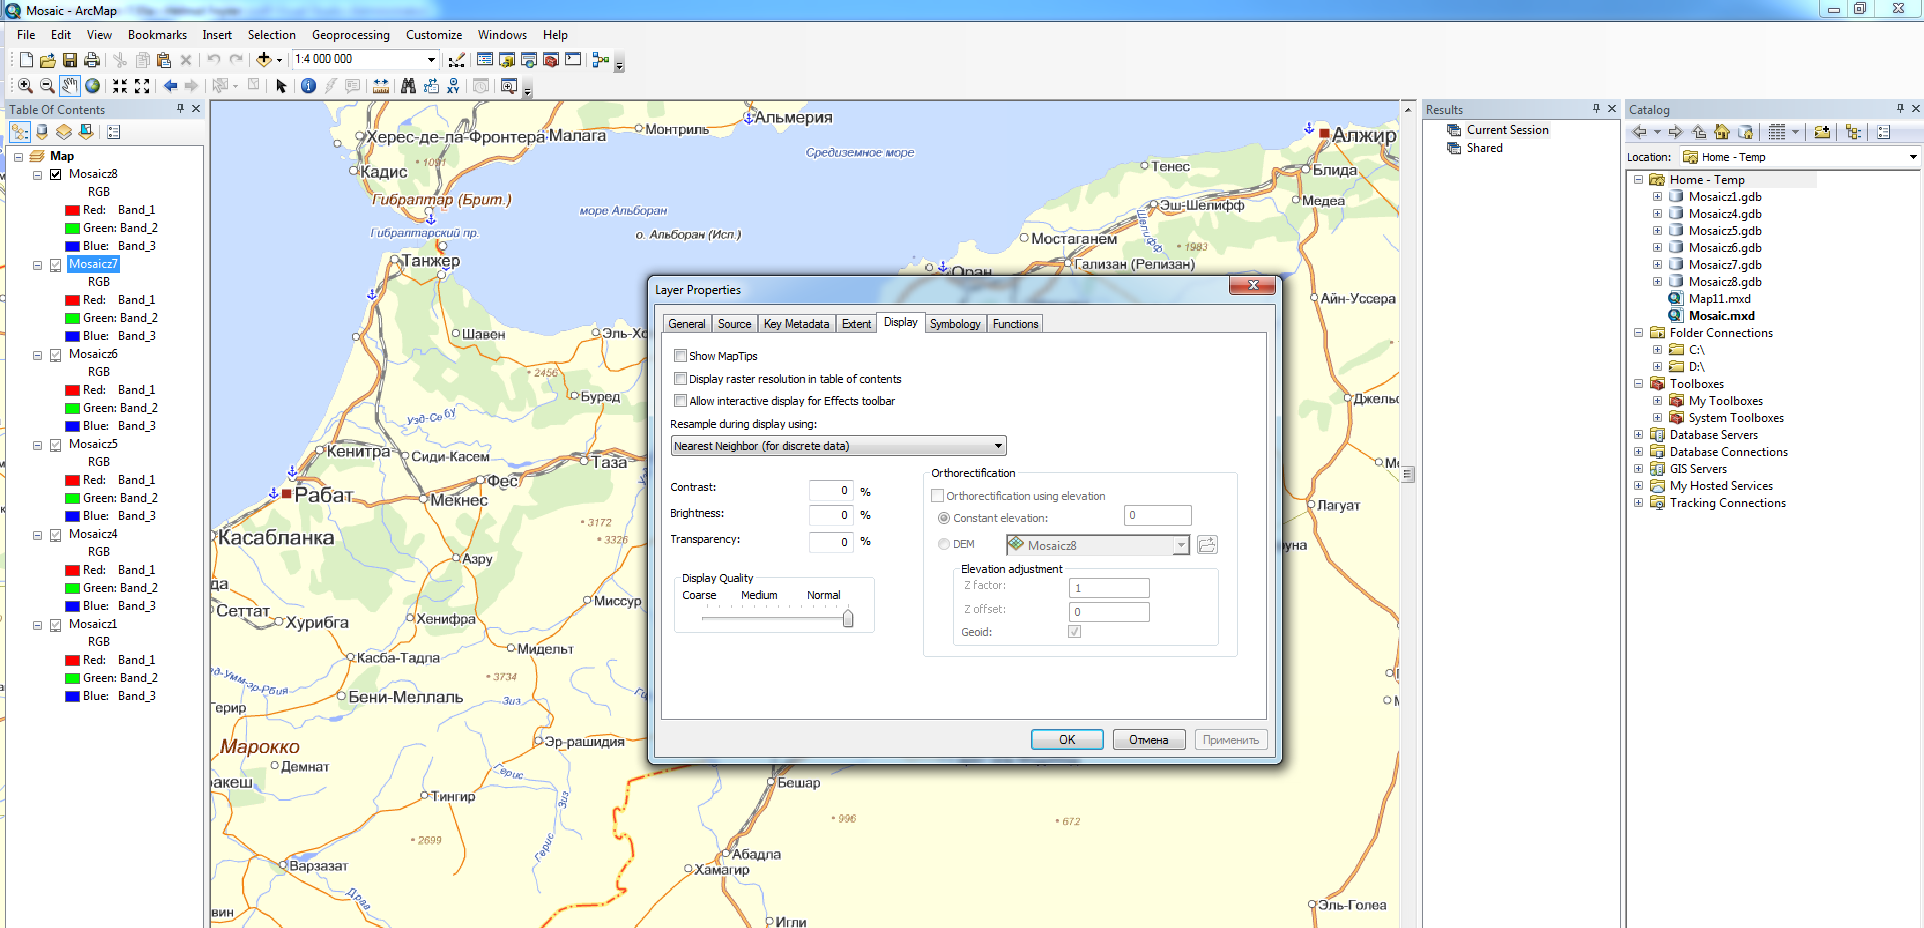
Task: Click OK in Layer Properties
Action: click(1066, 740)
